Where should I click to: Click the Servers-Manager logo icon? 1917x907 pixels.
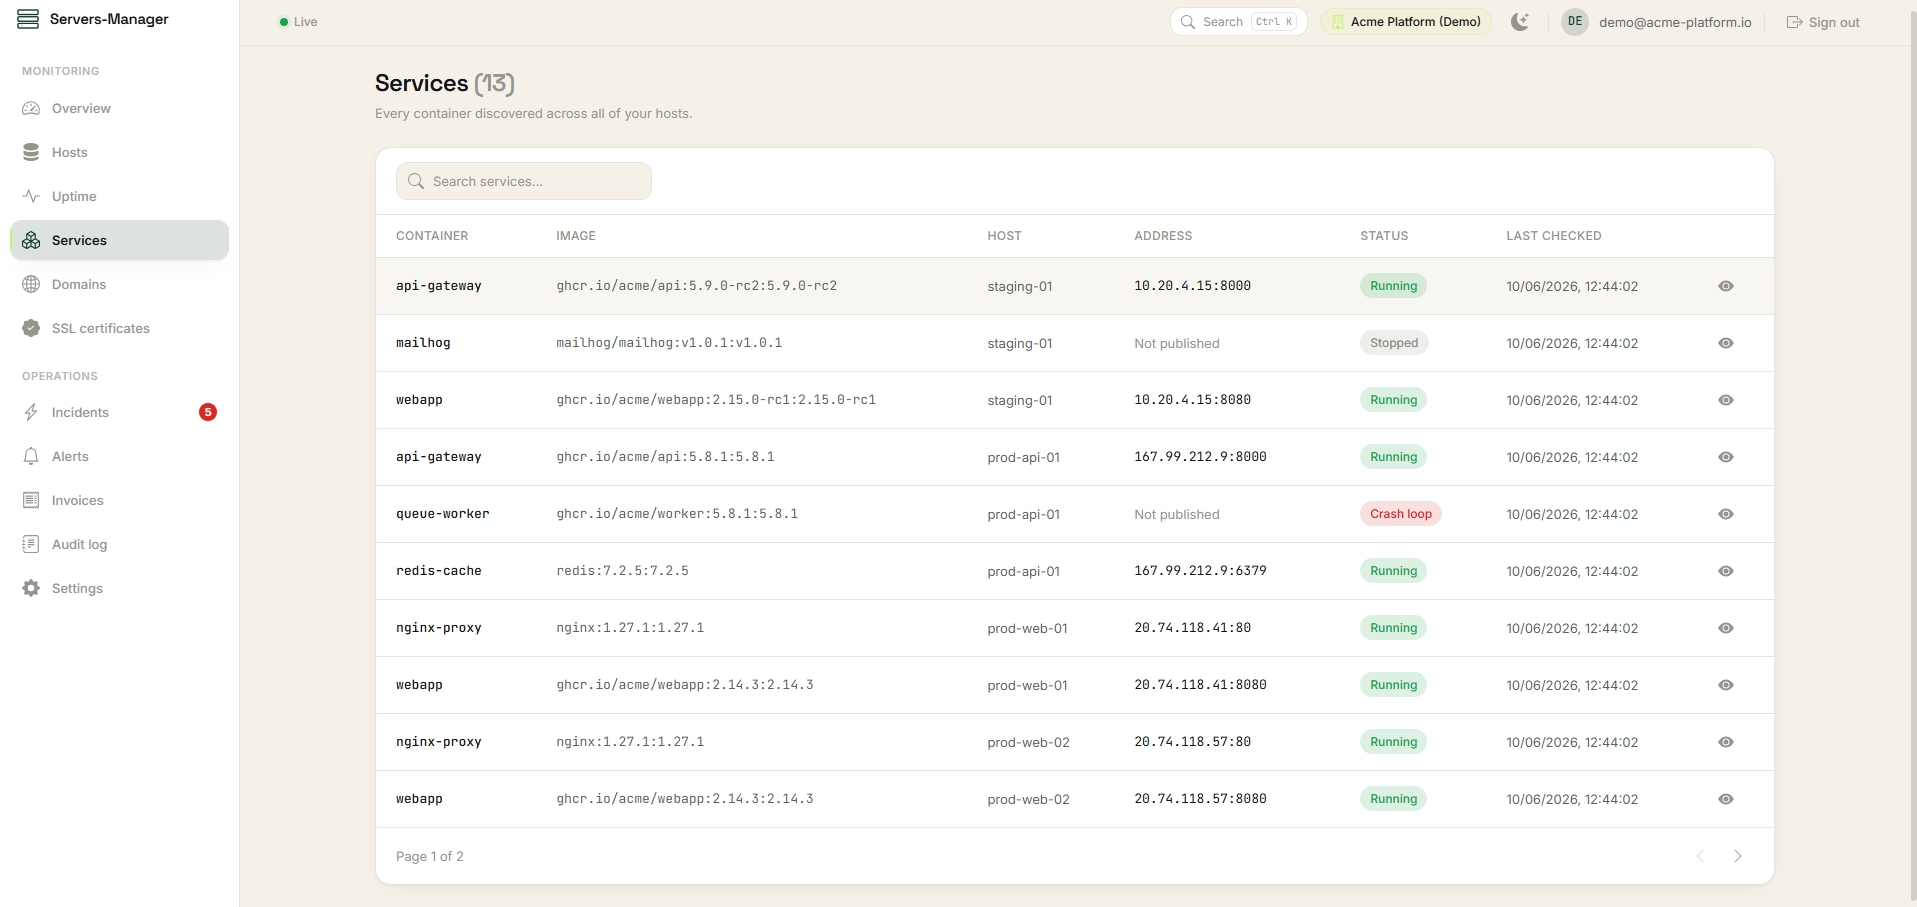(28, 19)
